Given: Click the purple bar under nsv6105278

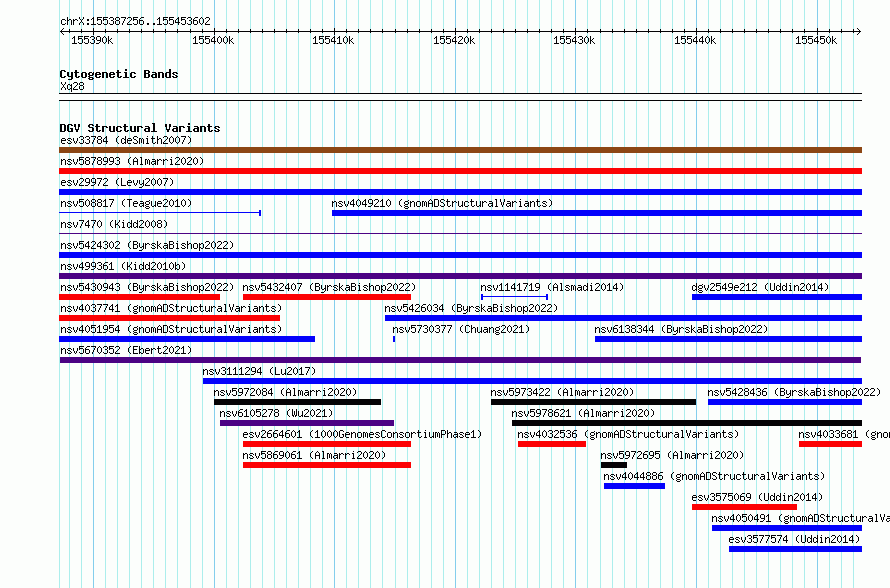Looking at the screenshot, I should pos(307,423).
